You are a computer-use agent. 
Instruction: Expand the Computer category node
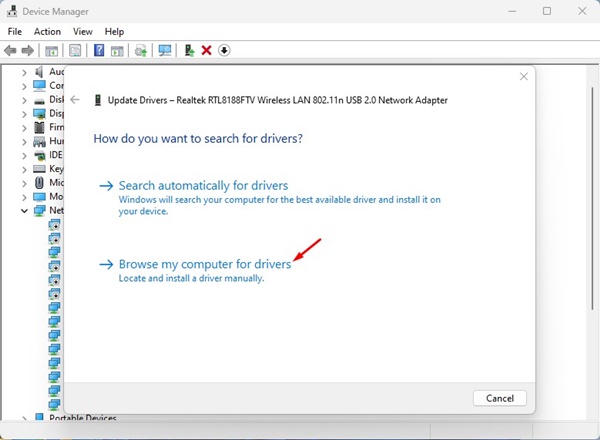(x=24, y=86)
